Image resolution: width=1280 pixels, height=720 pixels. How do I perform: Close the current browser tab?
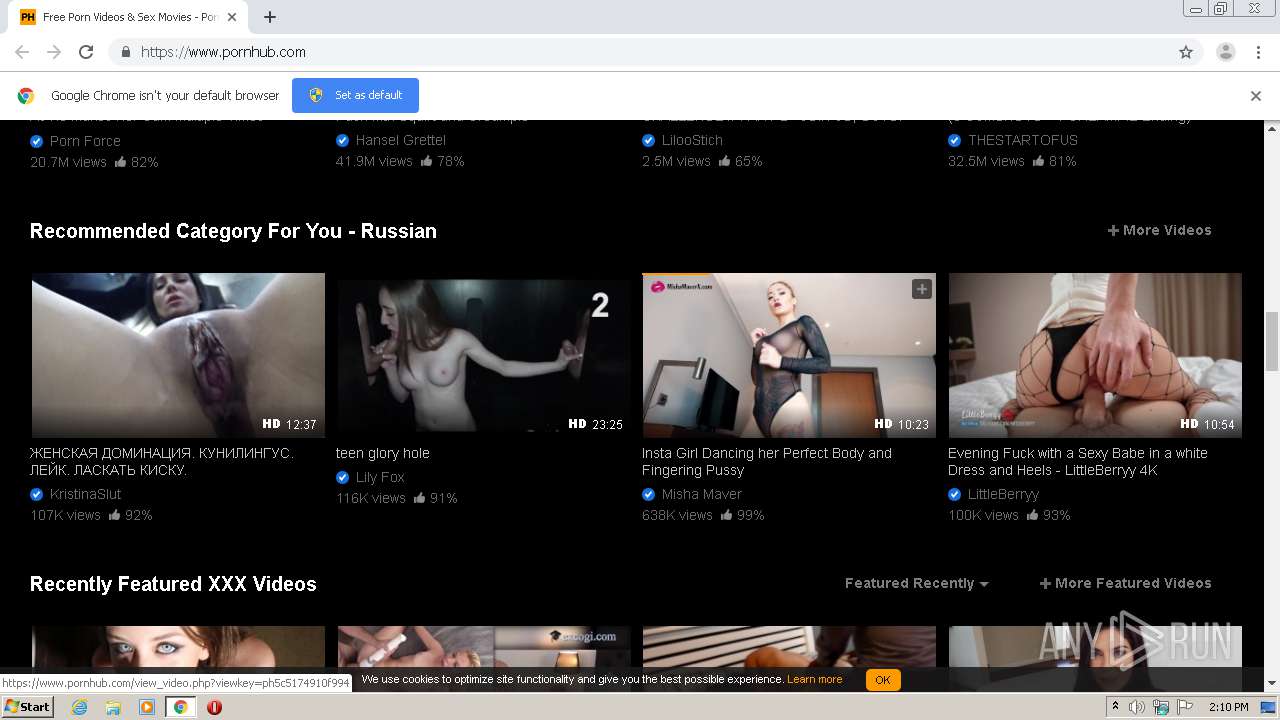tap(233, 17)
